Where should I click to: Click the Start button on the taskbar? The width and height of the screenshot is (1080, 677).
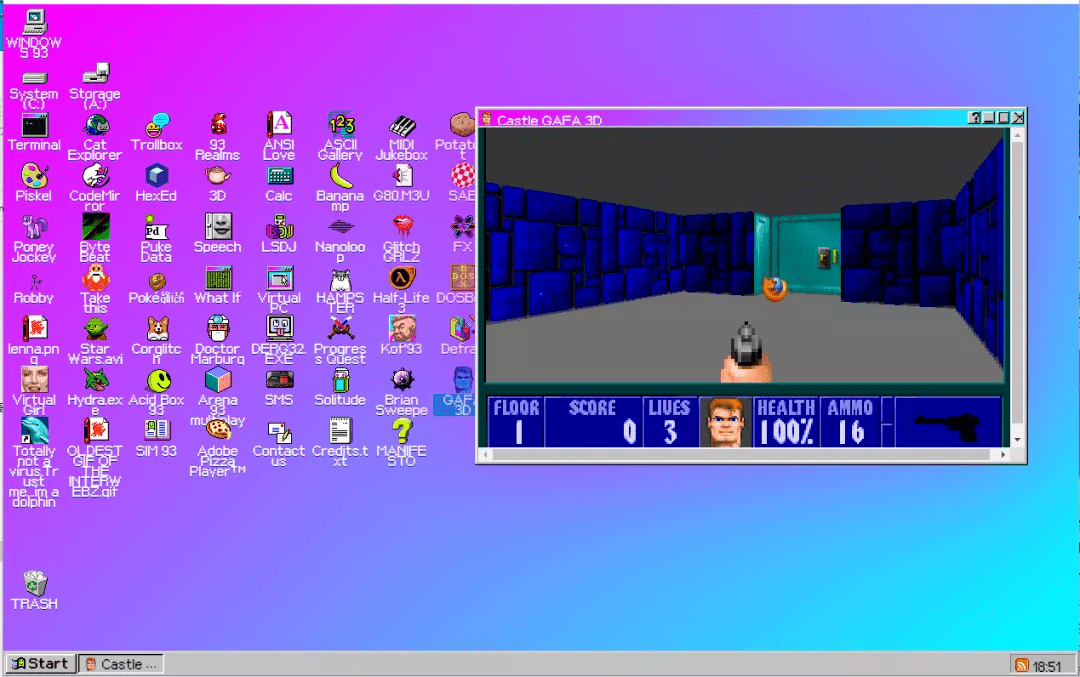coord(39,664)
